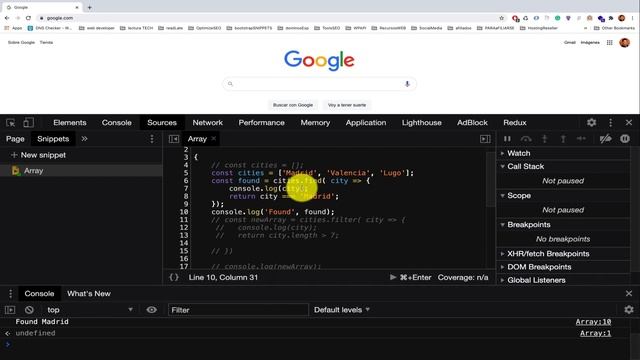Open the Gmail link
This screenshot has width=640, height=360.
pyautogui.click(x=569, y=42)
